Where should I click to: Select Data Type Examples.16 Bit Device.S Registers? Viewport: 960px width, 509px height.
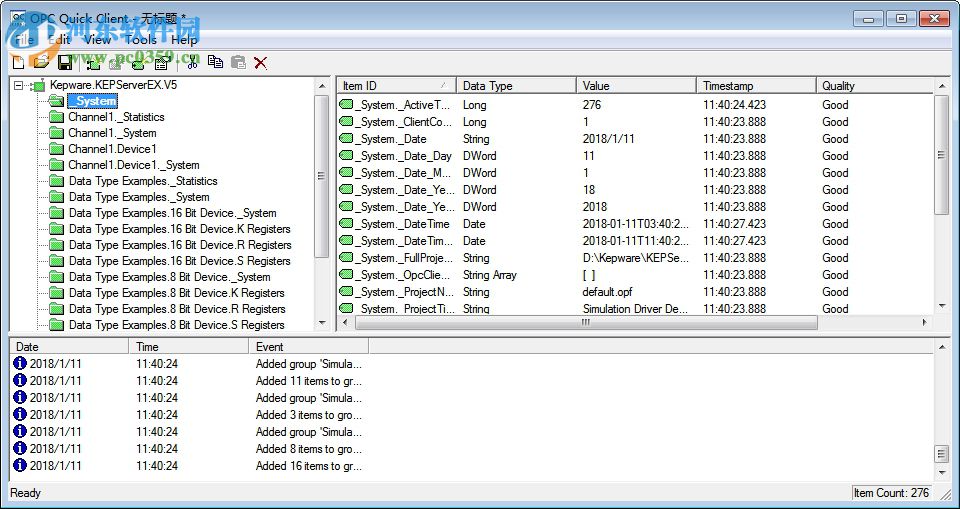(x=179, y=260)
